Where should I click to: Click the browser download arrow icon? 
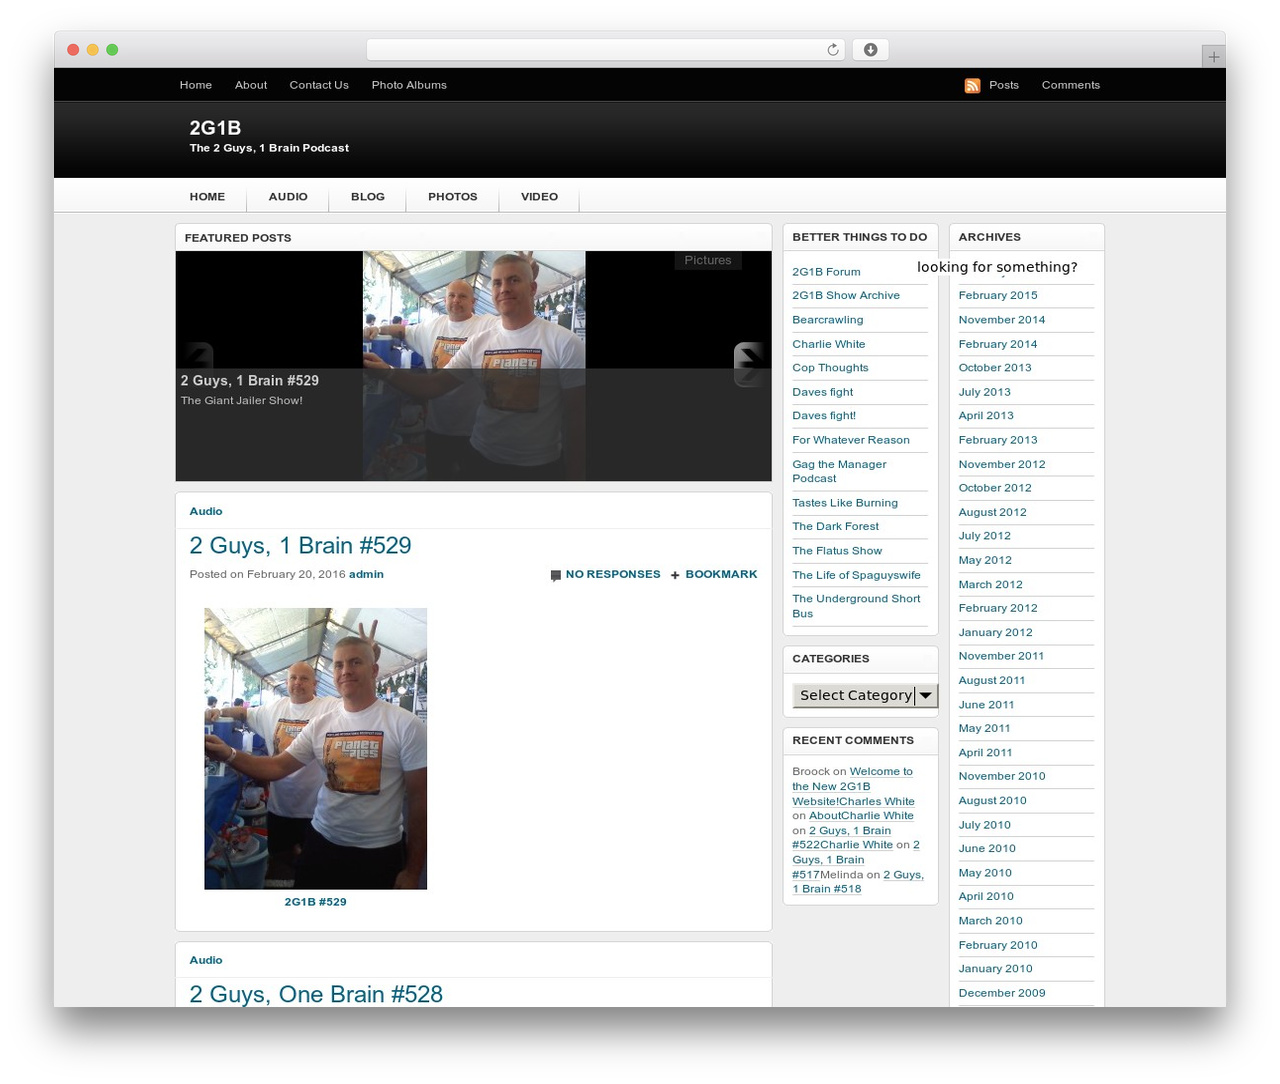coord(870,50)
